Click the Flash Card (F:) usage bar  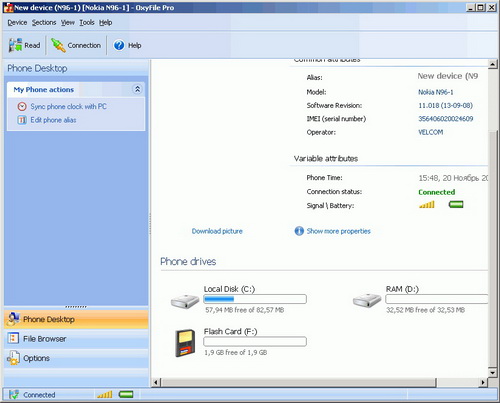coord(255,341)
